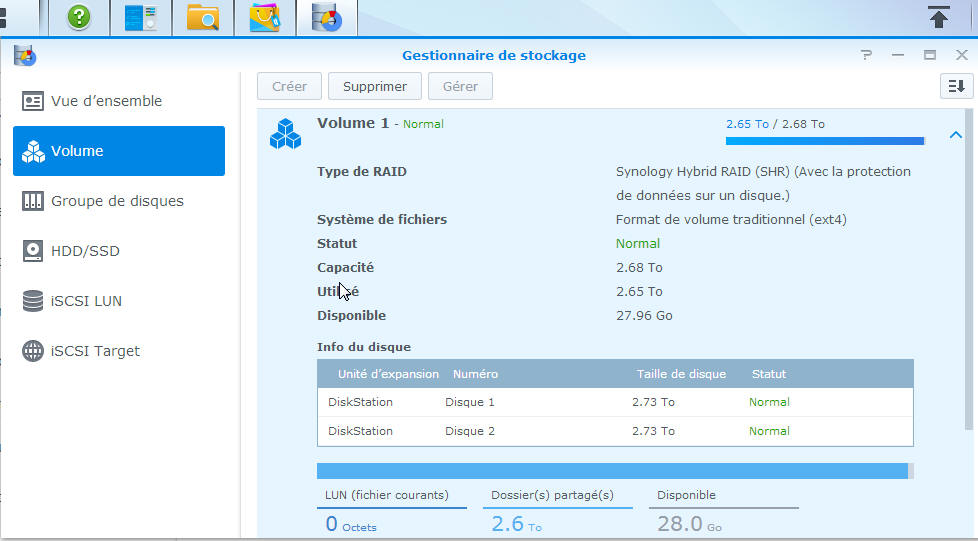Click Volume 1 usage bar in header
The width and height of the screenshot is (978, 541).
pyautogui.click(x=825, y=141)
